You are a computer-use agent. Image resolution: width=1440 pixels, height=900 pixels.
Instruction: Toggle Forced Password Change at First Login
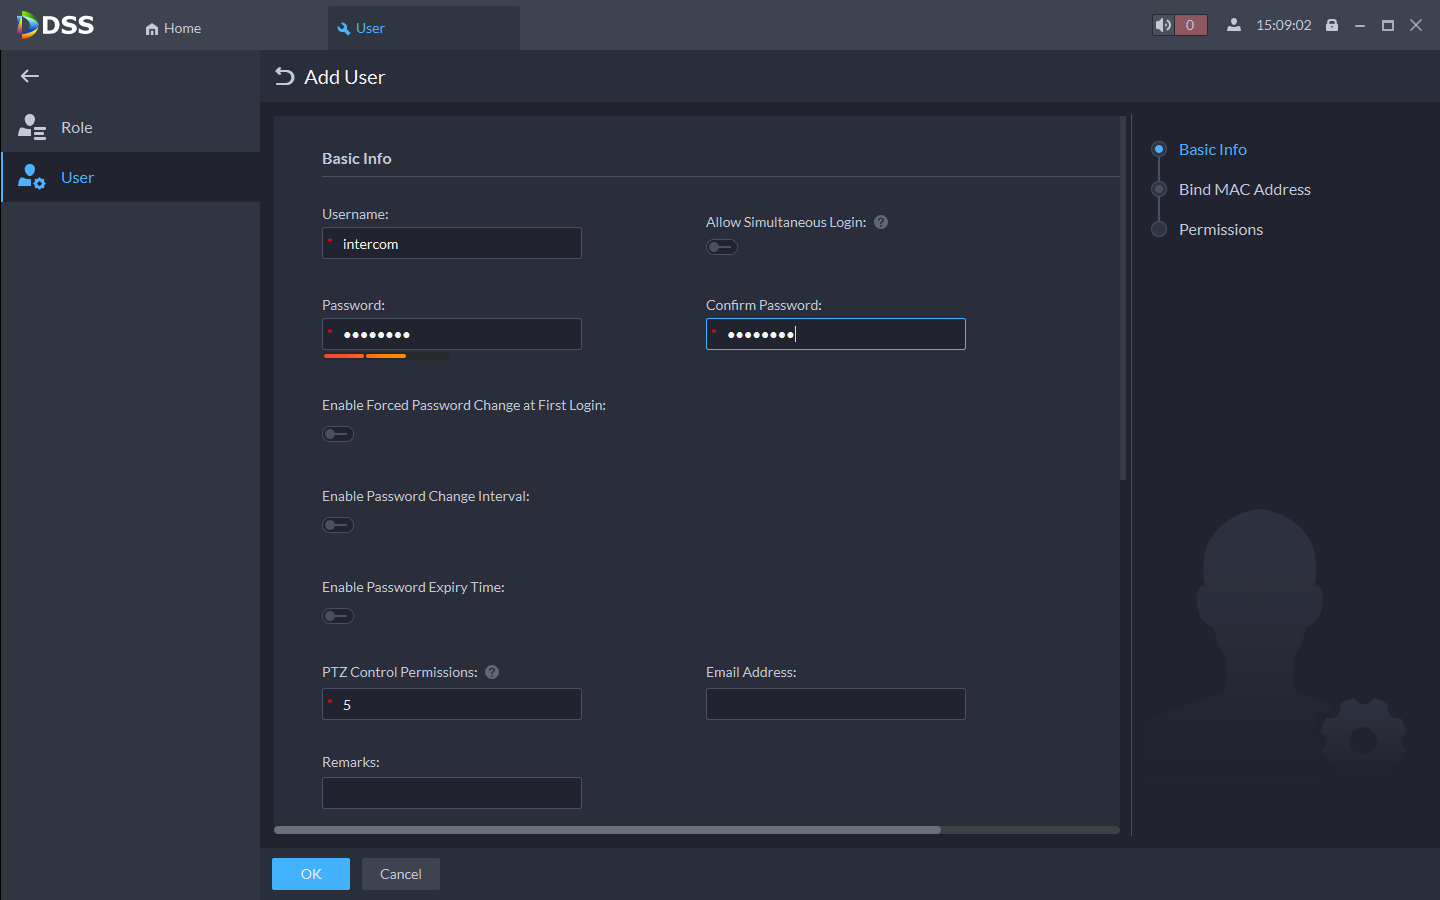pos(337,434)
